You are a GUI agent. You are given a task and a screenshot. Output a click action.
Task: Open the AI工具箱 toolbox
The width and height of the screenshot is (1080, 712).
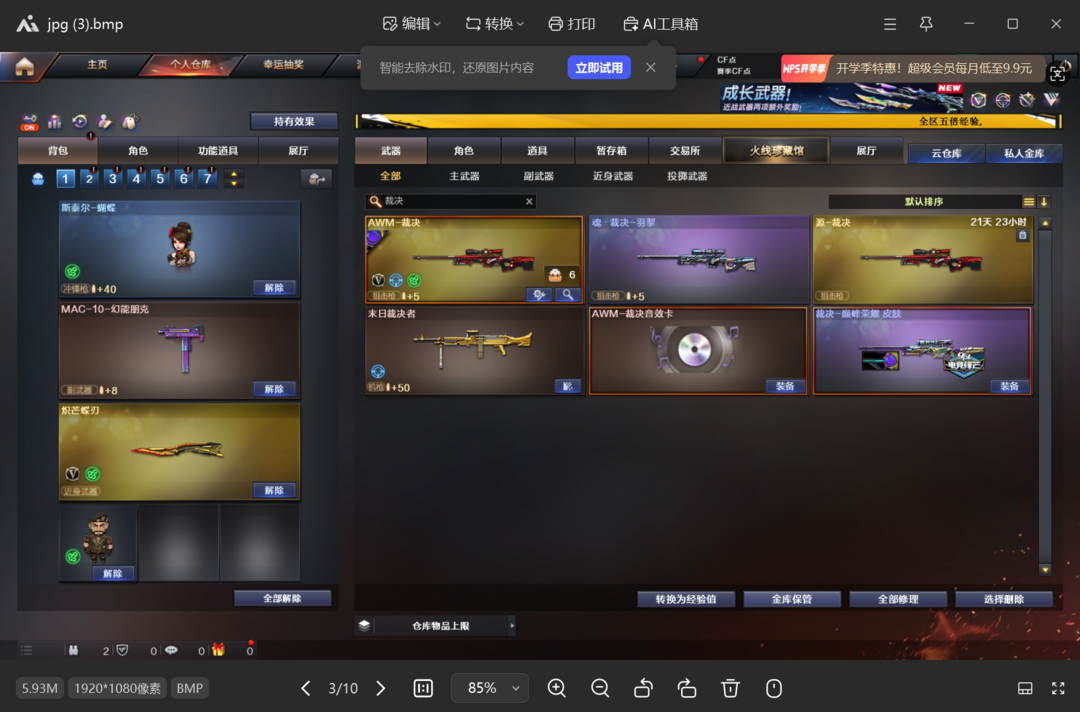[660, 24]
